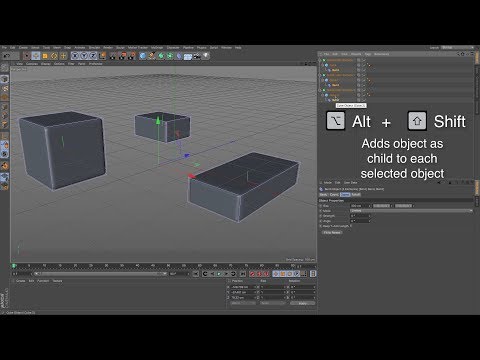This screenshot has height=360, width=480.
Task: Click the Make Editable icon in left sidebar
Action: coord(5,68)
